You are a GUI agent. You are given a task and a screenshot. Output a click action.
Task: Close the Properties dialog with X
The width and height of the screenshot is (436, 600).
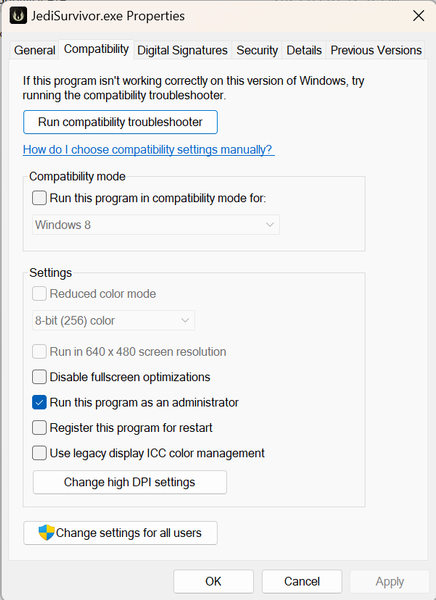(x=418, y=16)
